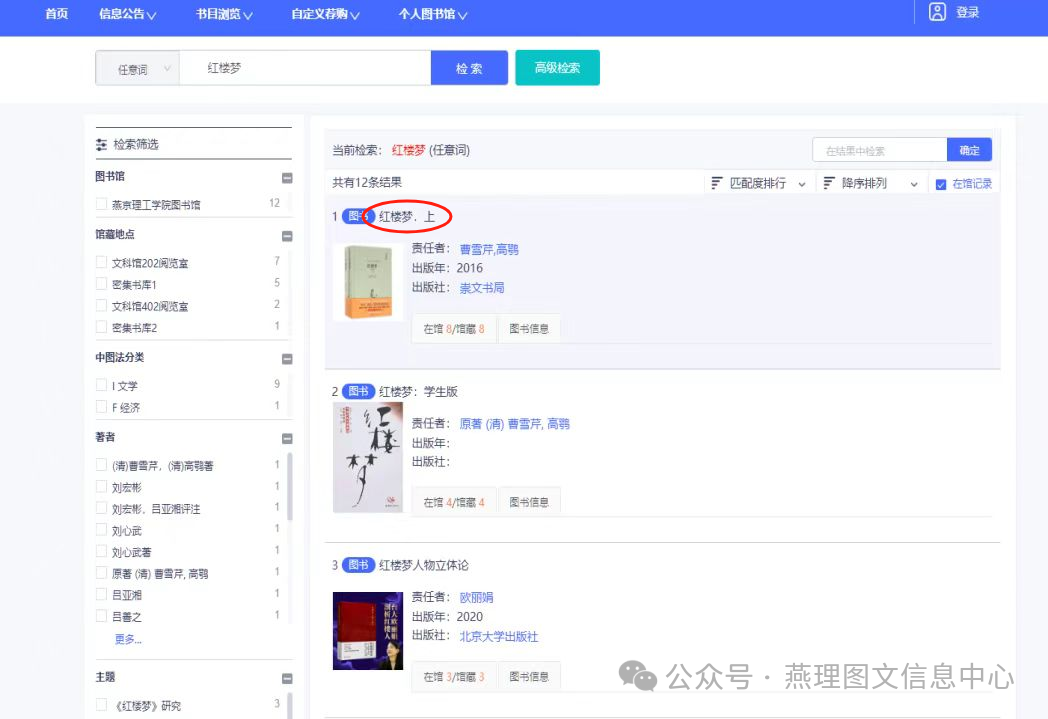Collapse the 馆藏地点 filter section
Screen dimensions: 1048x719
click(287, 236)
